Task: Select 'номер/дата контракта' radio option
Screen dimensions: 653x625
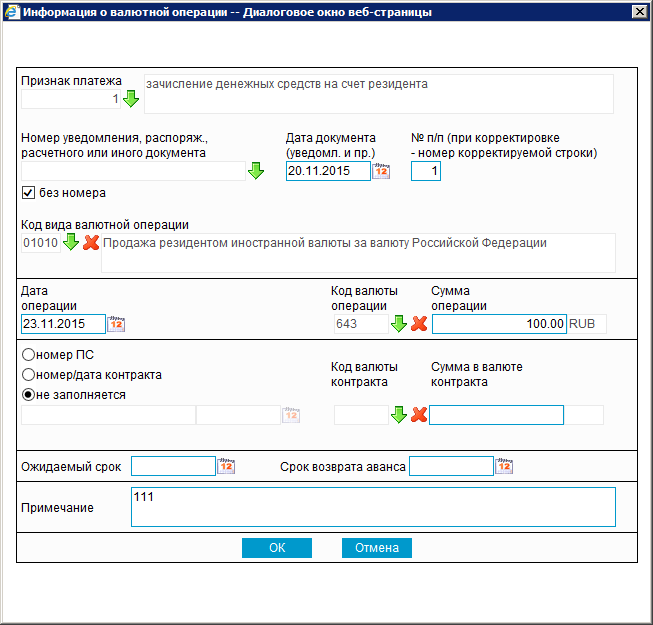Action: click(x=28, y=375)
